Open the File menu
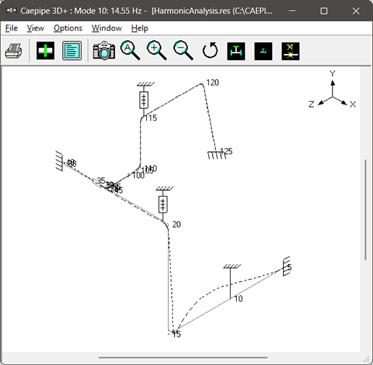This screenshot has width=373, height=365. click(12, 28)
